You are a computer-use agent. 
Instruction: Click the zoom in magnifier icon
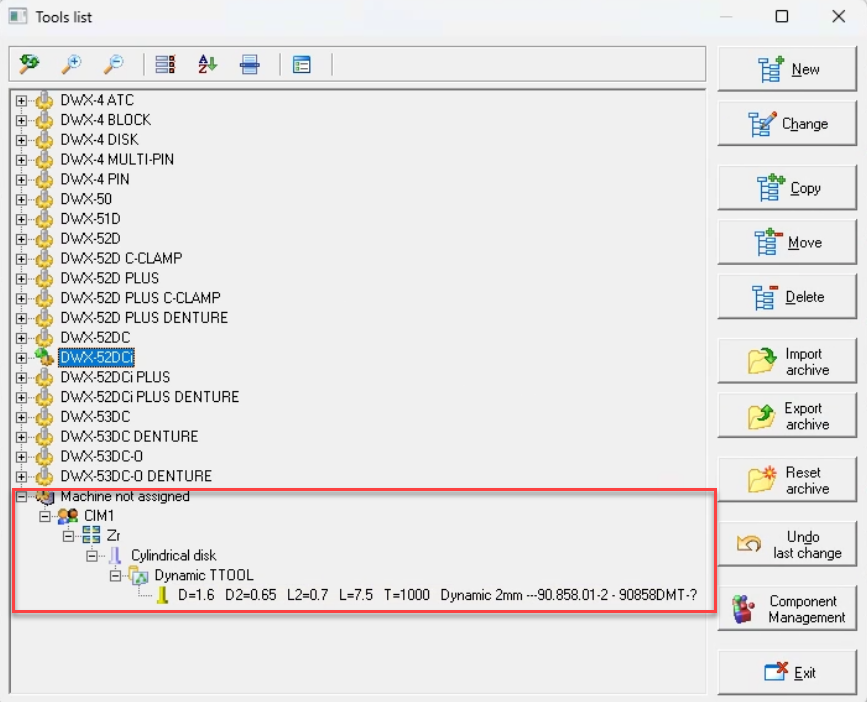[71, 64]
